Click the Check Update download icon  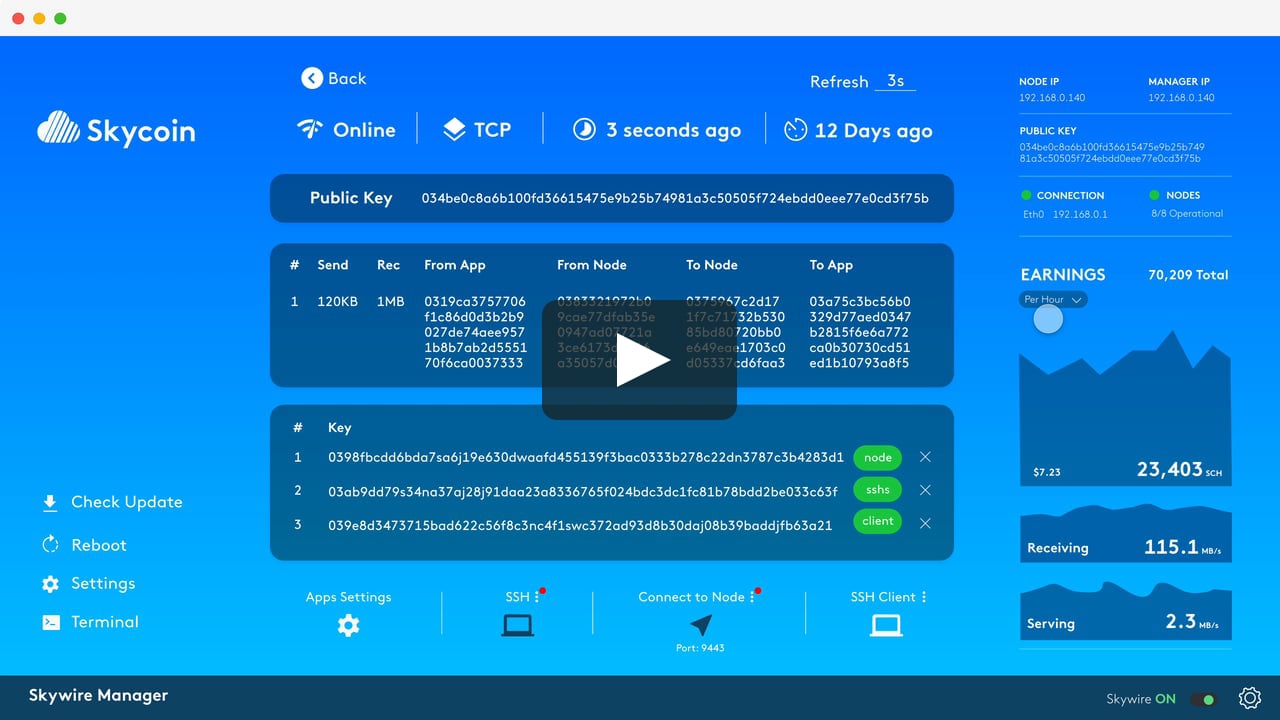point(50,503)
